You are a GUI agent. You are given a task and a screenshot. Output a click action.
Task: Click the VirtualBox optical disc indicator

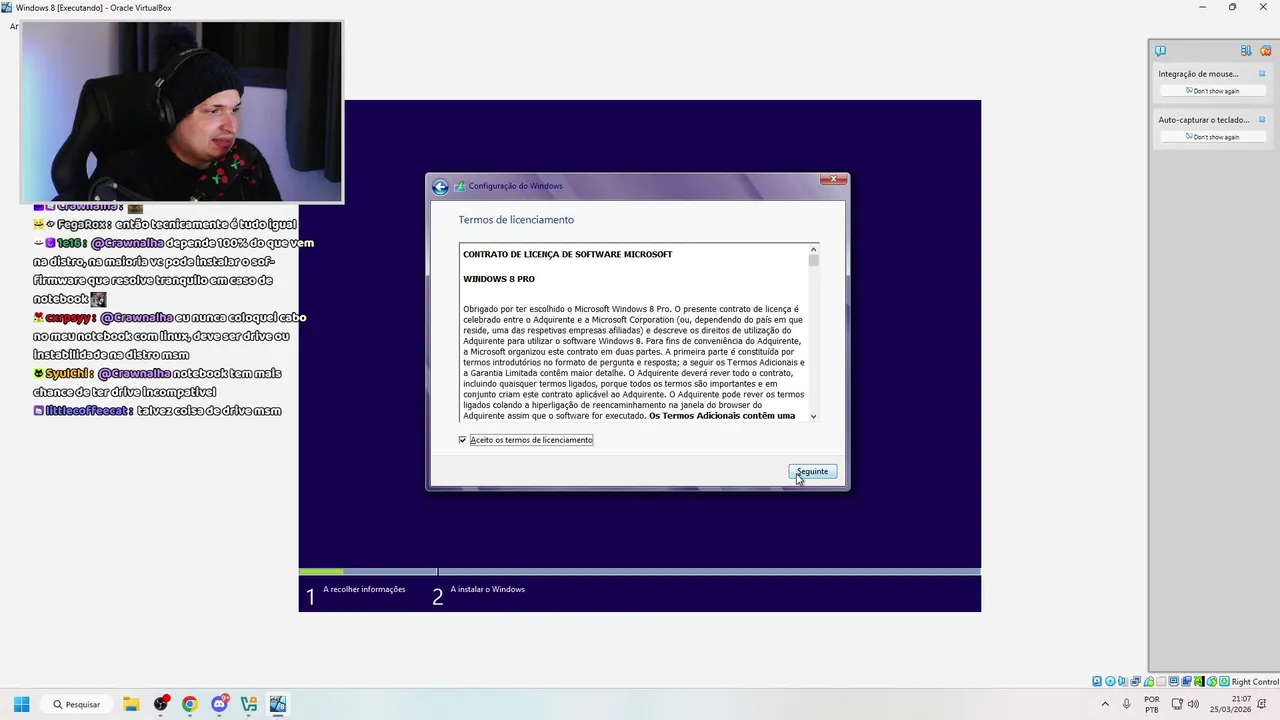(x=1110, y=681)
